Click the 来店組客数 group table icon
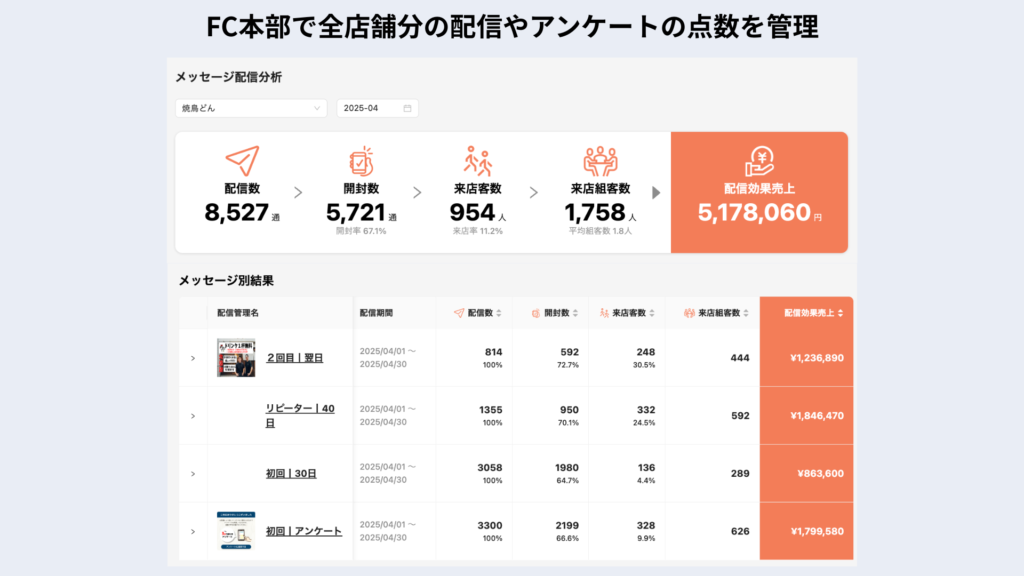This screenshot has height=576, width=1024. pos(600,161)
